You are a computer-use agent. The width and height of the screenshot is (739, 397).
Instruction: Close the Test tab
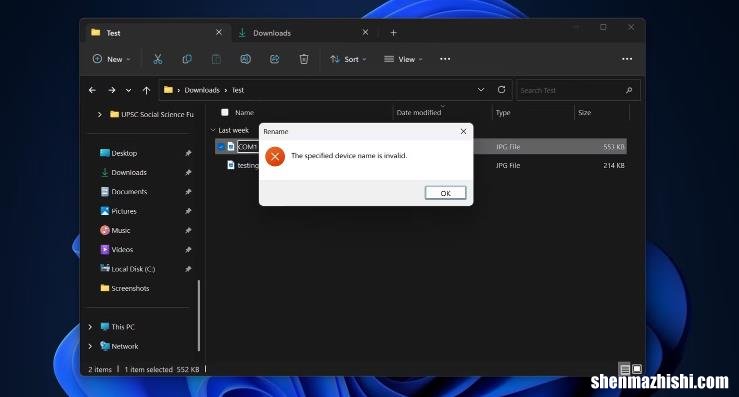[x=219, y=33]
